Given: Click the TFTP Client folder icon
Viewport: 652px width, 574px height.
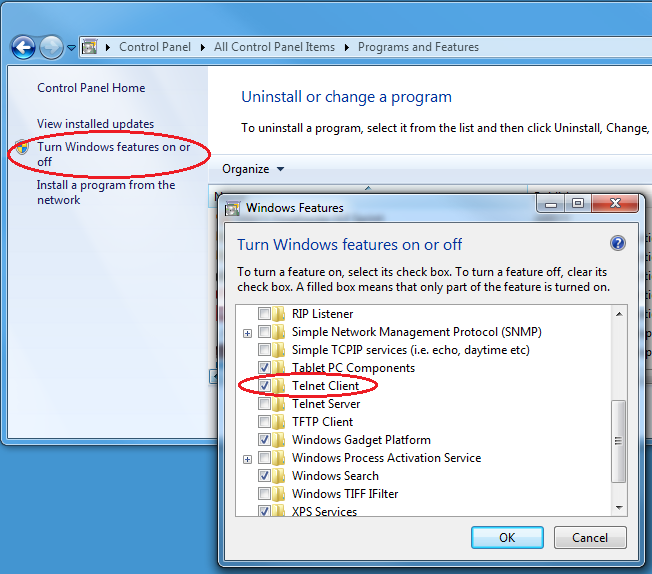Looking at the screenshot, I should pyautogui.click(x=279, y=421).
